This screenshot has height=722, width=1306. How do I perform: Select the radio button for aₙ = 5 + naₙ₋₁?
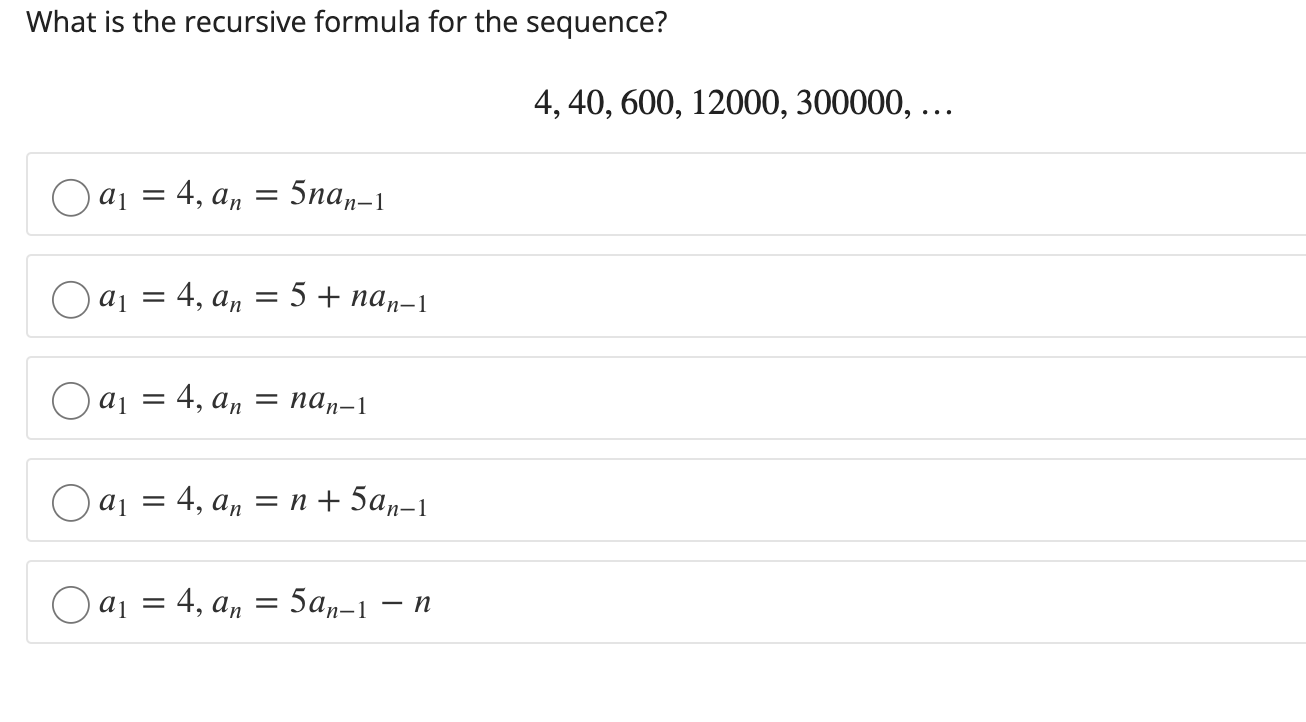click(70, 299)
